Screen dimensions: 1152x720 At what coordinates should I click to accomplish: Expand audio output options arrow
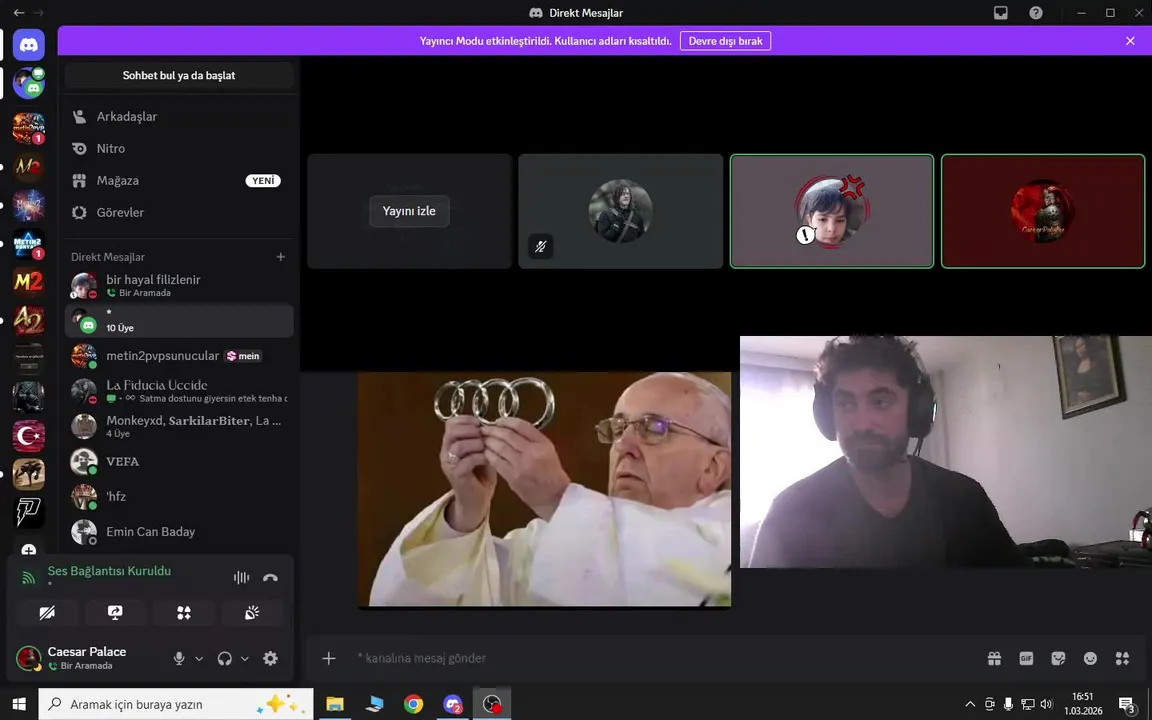[x=245, y=659]
